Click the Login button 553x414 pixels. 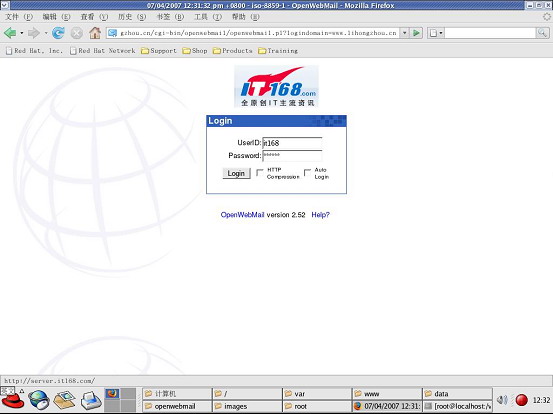(x=236, y=173)
